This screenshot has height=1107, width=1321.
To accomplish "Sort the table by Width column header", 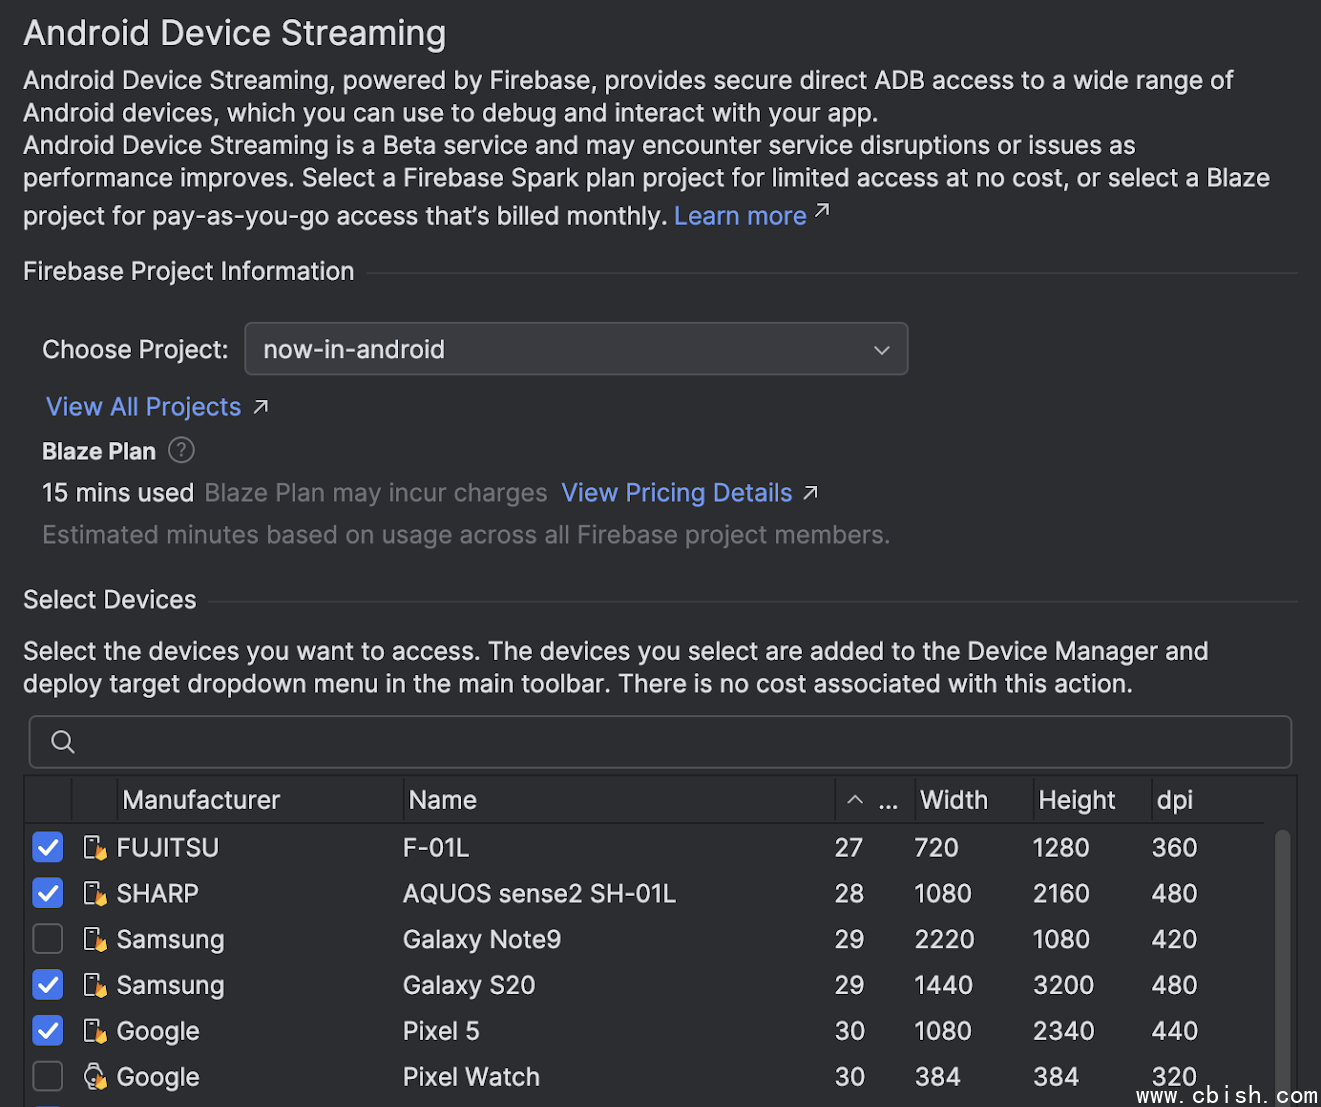I will (953, 800).
